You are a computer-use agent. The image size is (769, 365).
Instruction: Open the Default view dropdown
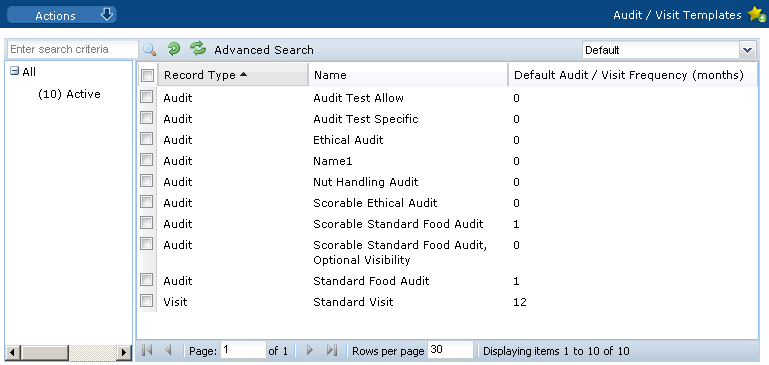[x=747, y=50]
